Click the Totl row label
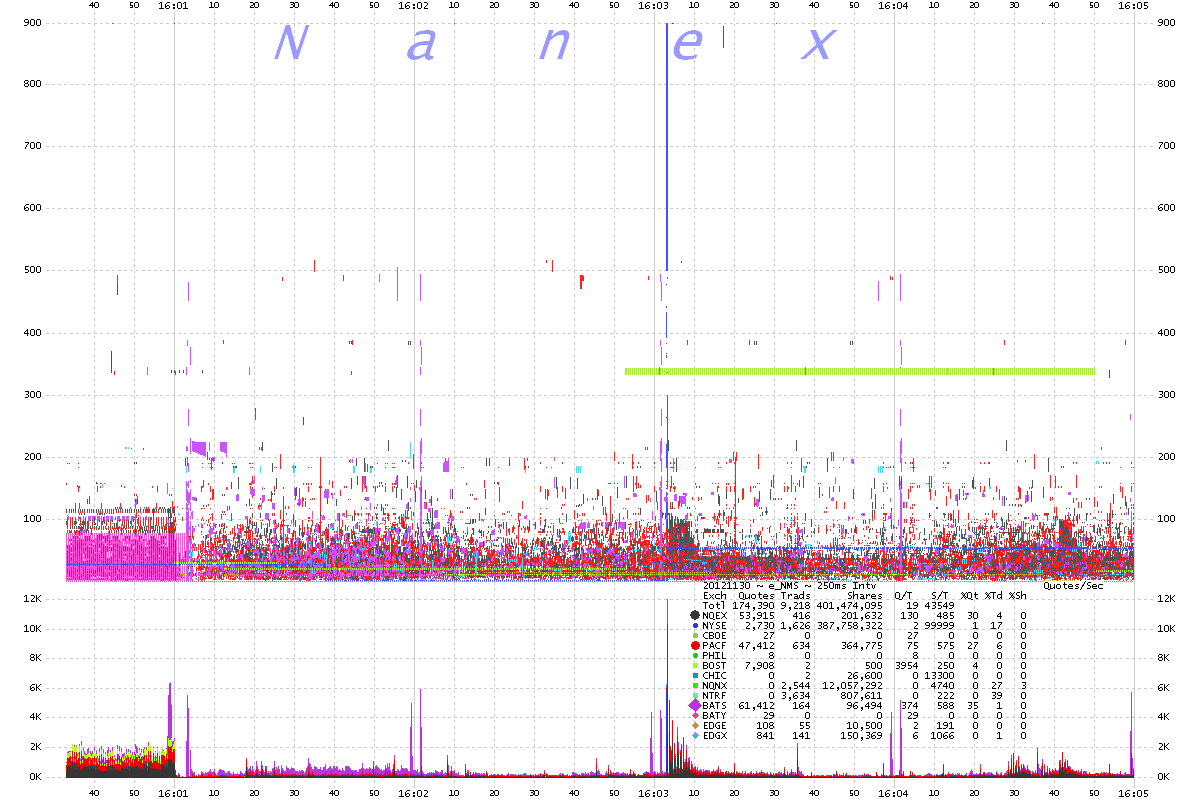Screen dimensions: 1200x800 (x=714, y=605)
